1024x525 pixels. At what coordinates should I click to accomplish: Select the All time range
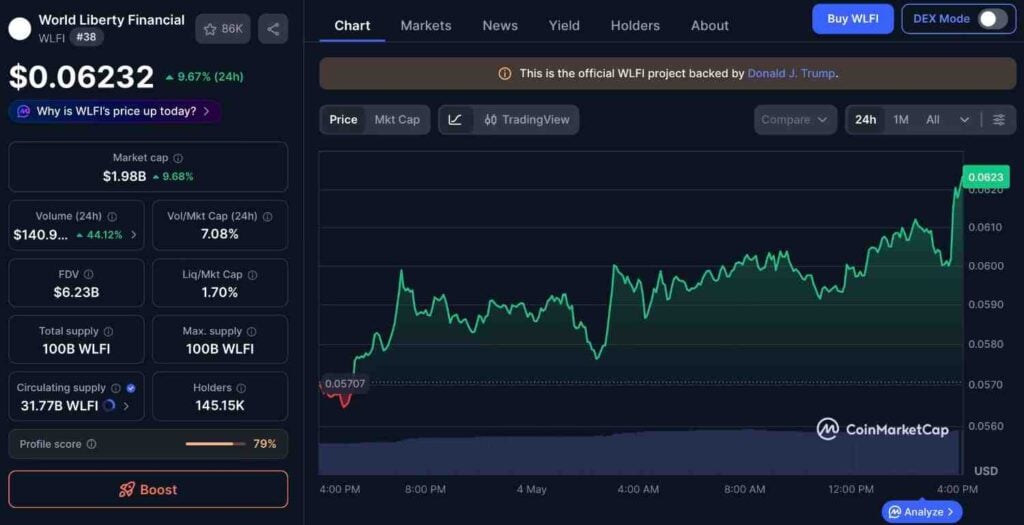[x=933, y=119]
